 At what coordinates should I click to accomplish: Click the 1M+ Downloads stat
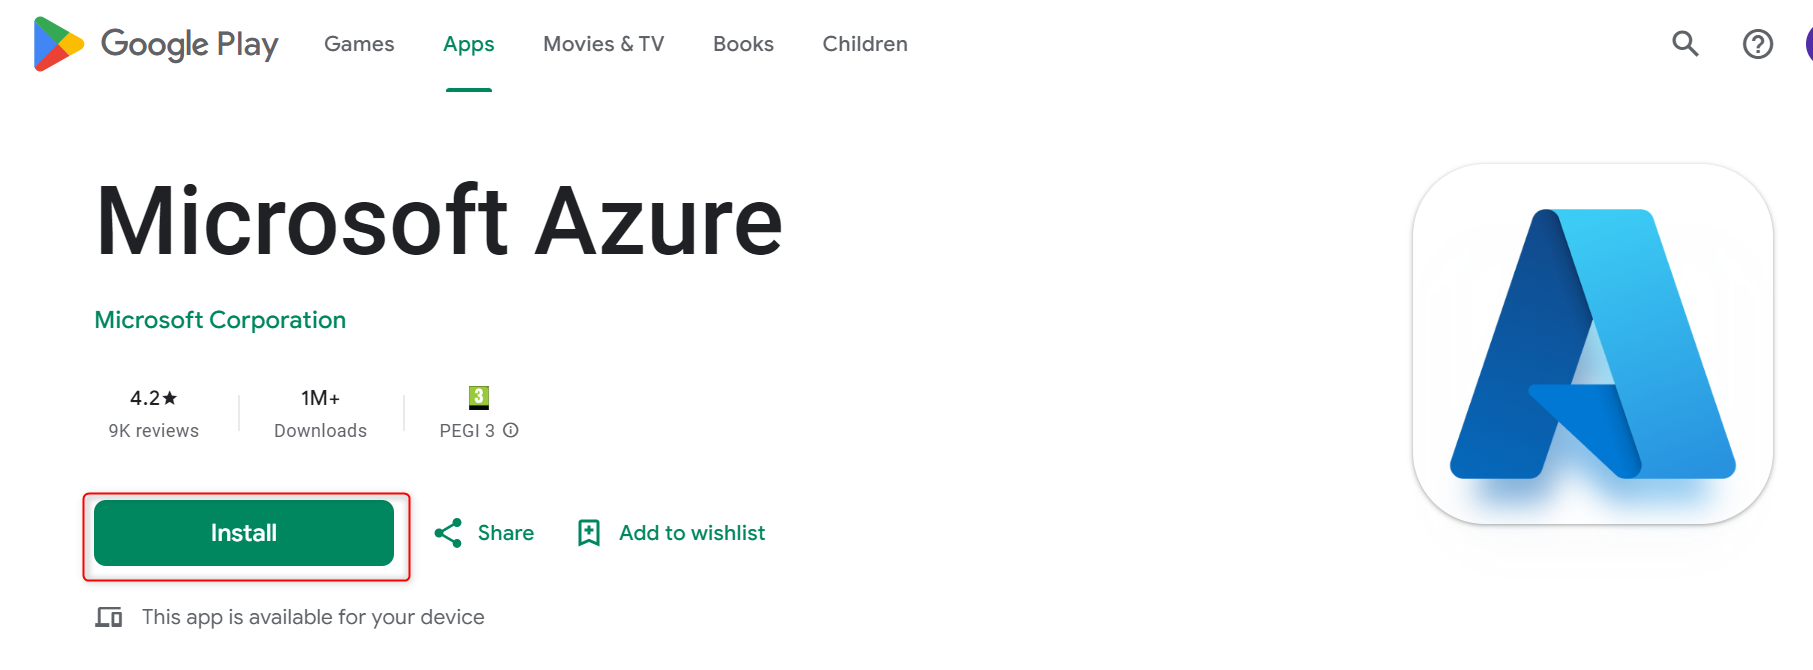point(320,412)
